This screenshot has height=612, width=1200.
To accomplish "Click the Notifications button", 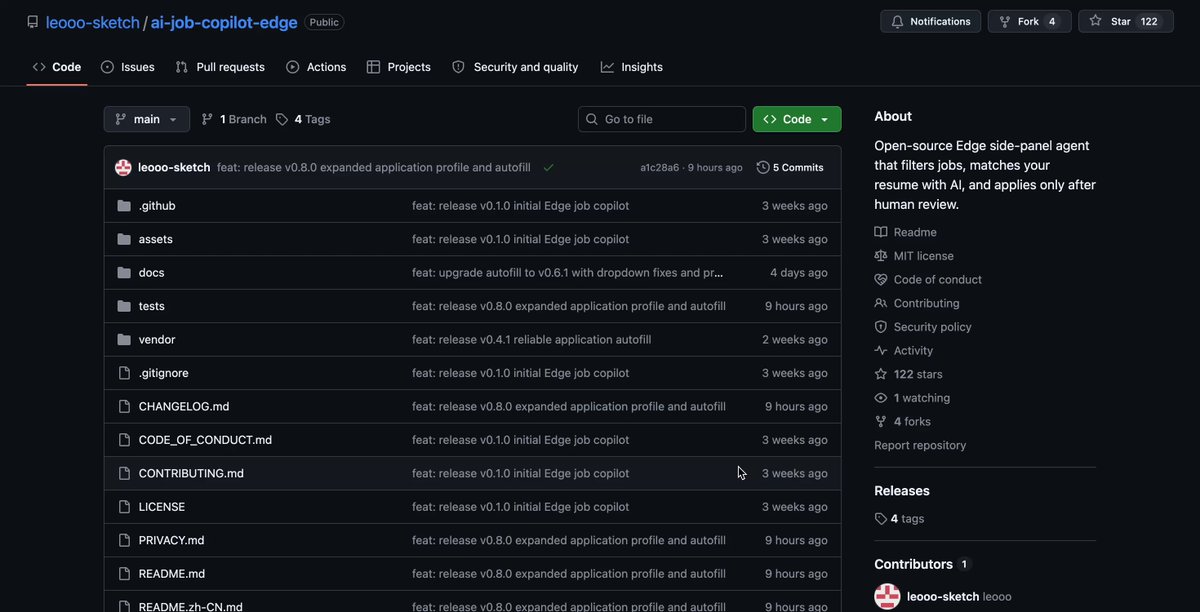I will point(930,21).
